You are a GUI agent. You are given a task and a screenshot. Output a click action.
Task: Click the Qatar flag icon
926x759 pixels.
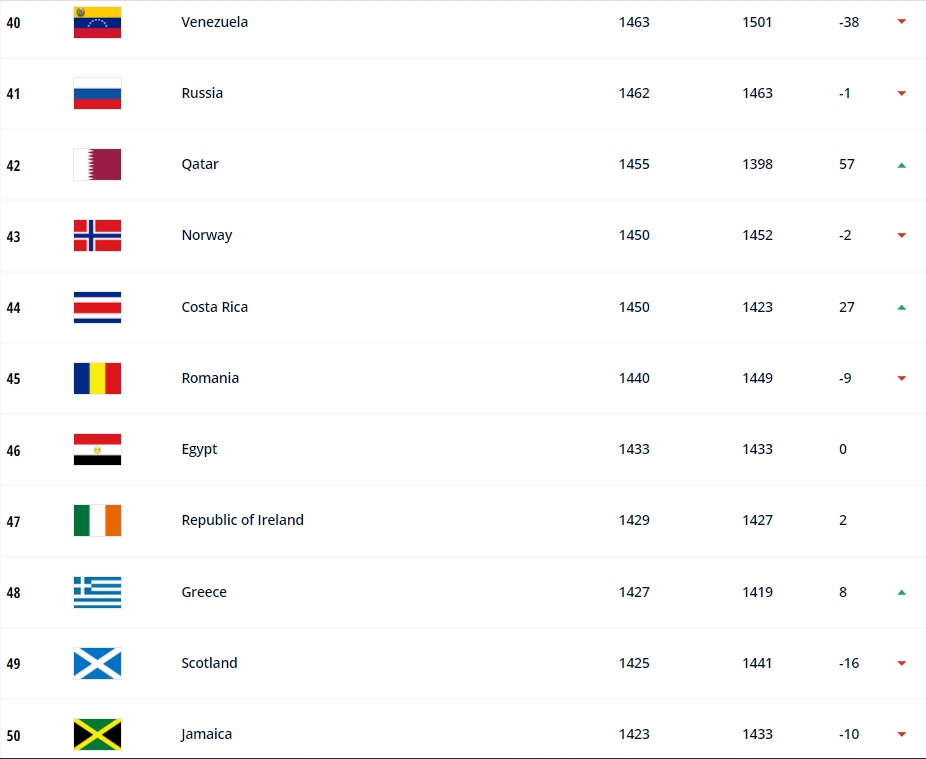pos(97,164)
